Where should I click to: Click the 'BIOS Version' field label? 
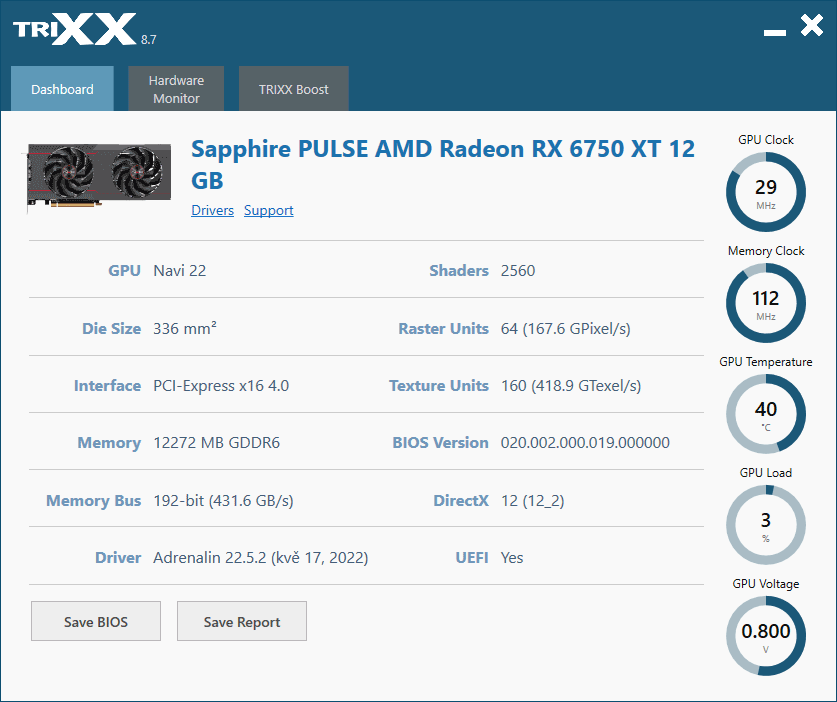[x=440, y=443]
